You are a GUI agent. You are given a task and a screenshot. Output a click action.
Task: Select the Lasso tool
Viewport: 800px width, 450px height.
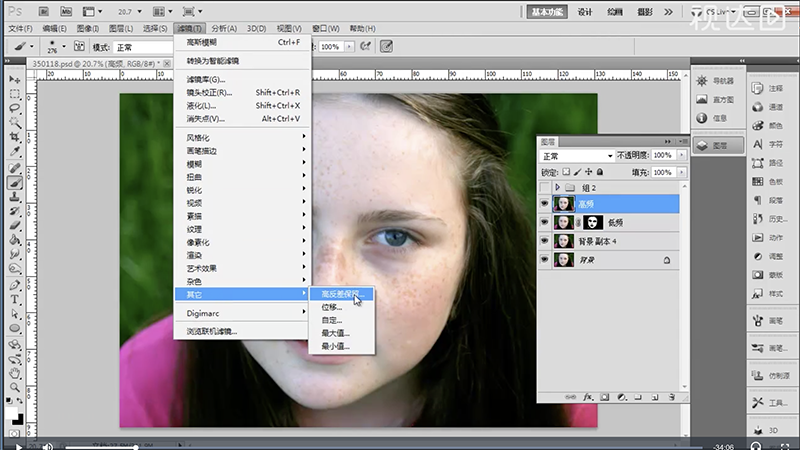click(x=15, y=108)
